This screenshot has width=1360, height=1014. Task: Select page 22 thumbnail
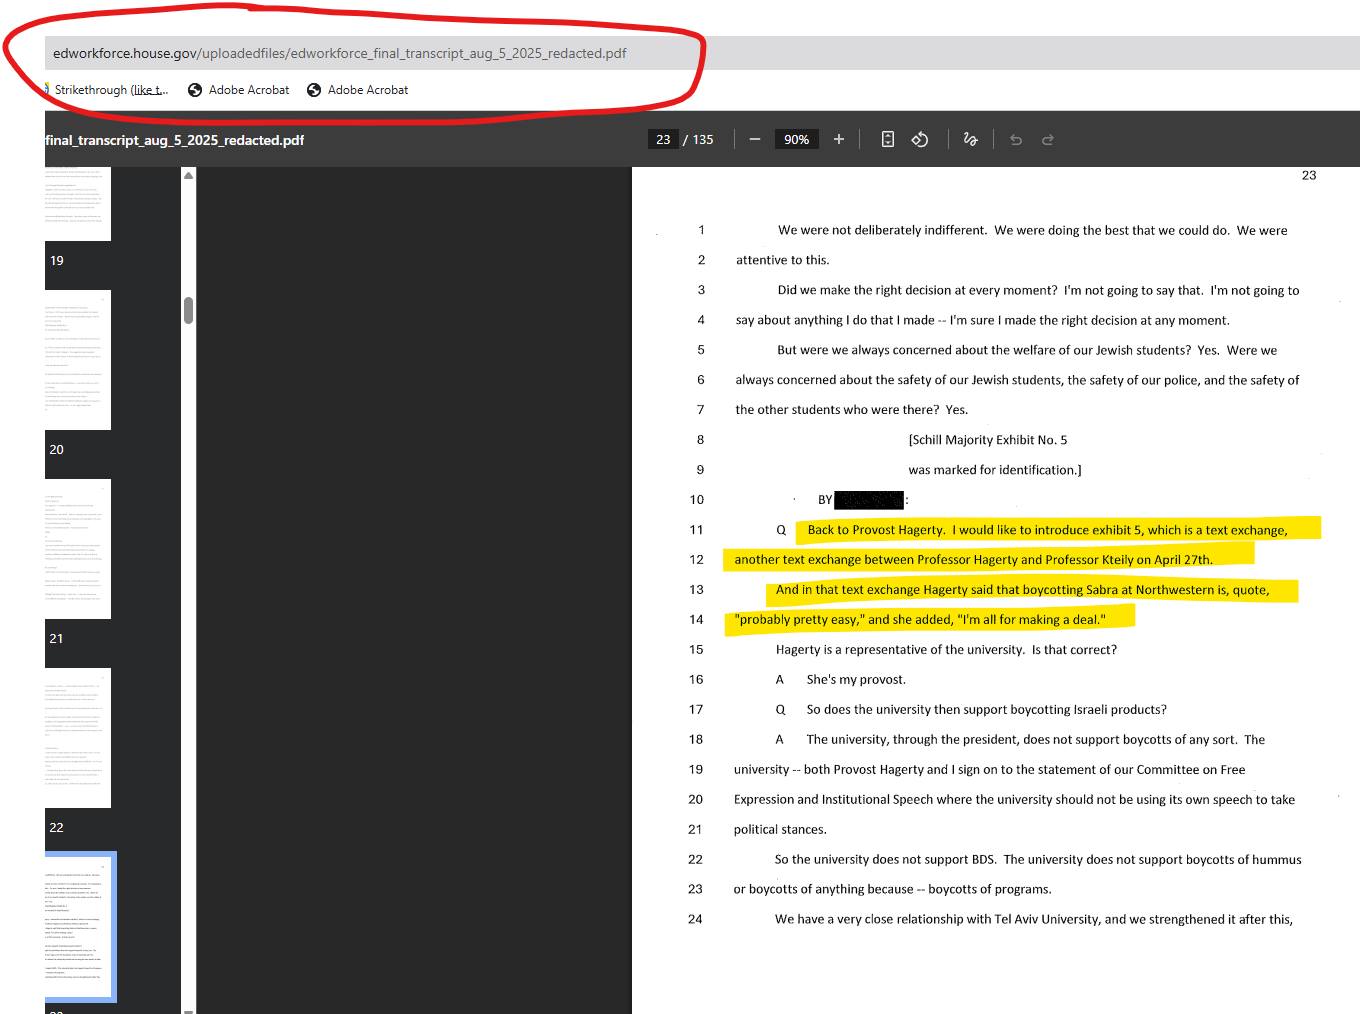tap(78, 737)
